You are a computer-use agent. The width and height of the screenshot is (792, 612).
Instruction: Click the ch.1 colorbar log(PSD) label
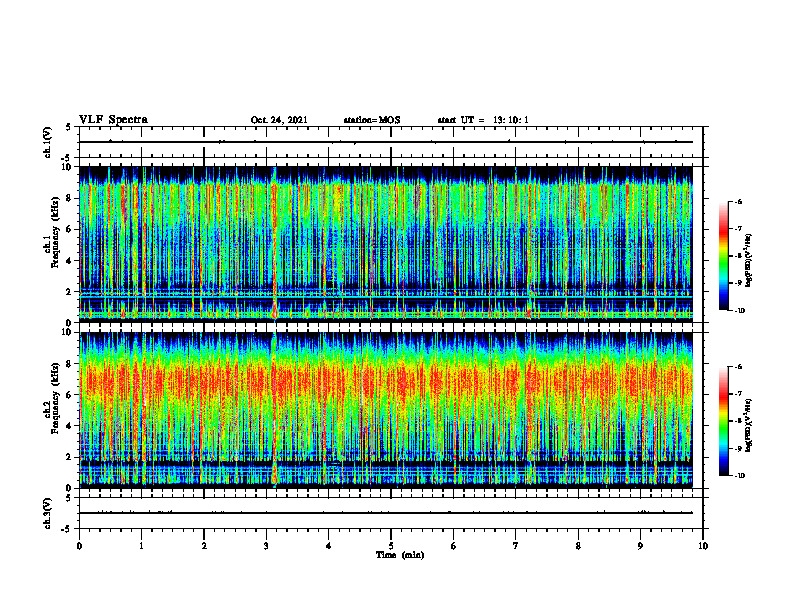click(750, 261)
